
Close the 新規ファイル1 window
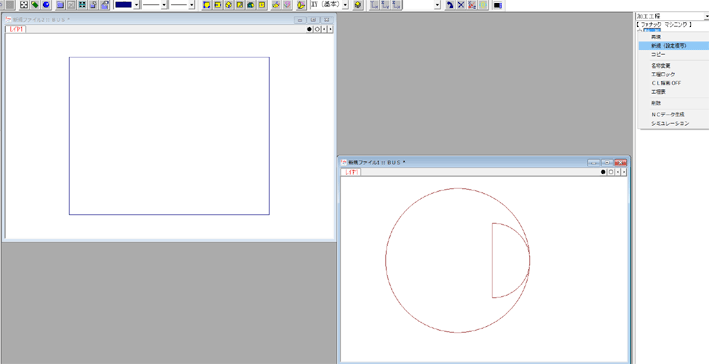pyautogui.click(x=620, y=162)
